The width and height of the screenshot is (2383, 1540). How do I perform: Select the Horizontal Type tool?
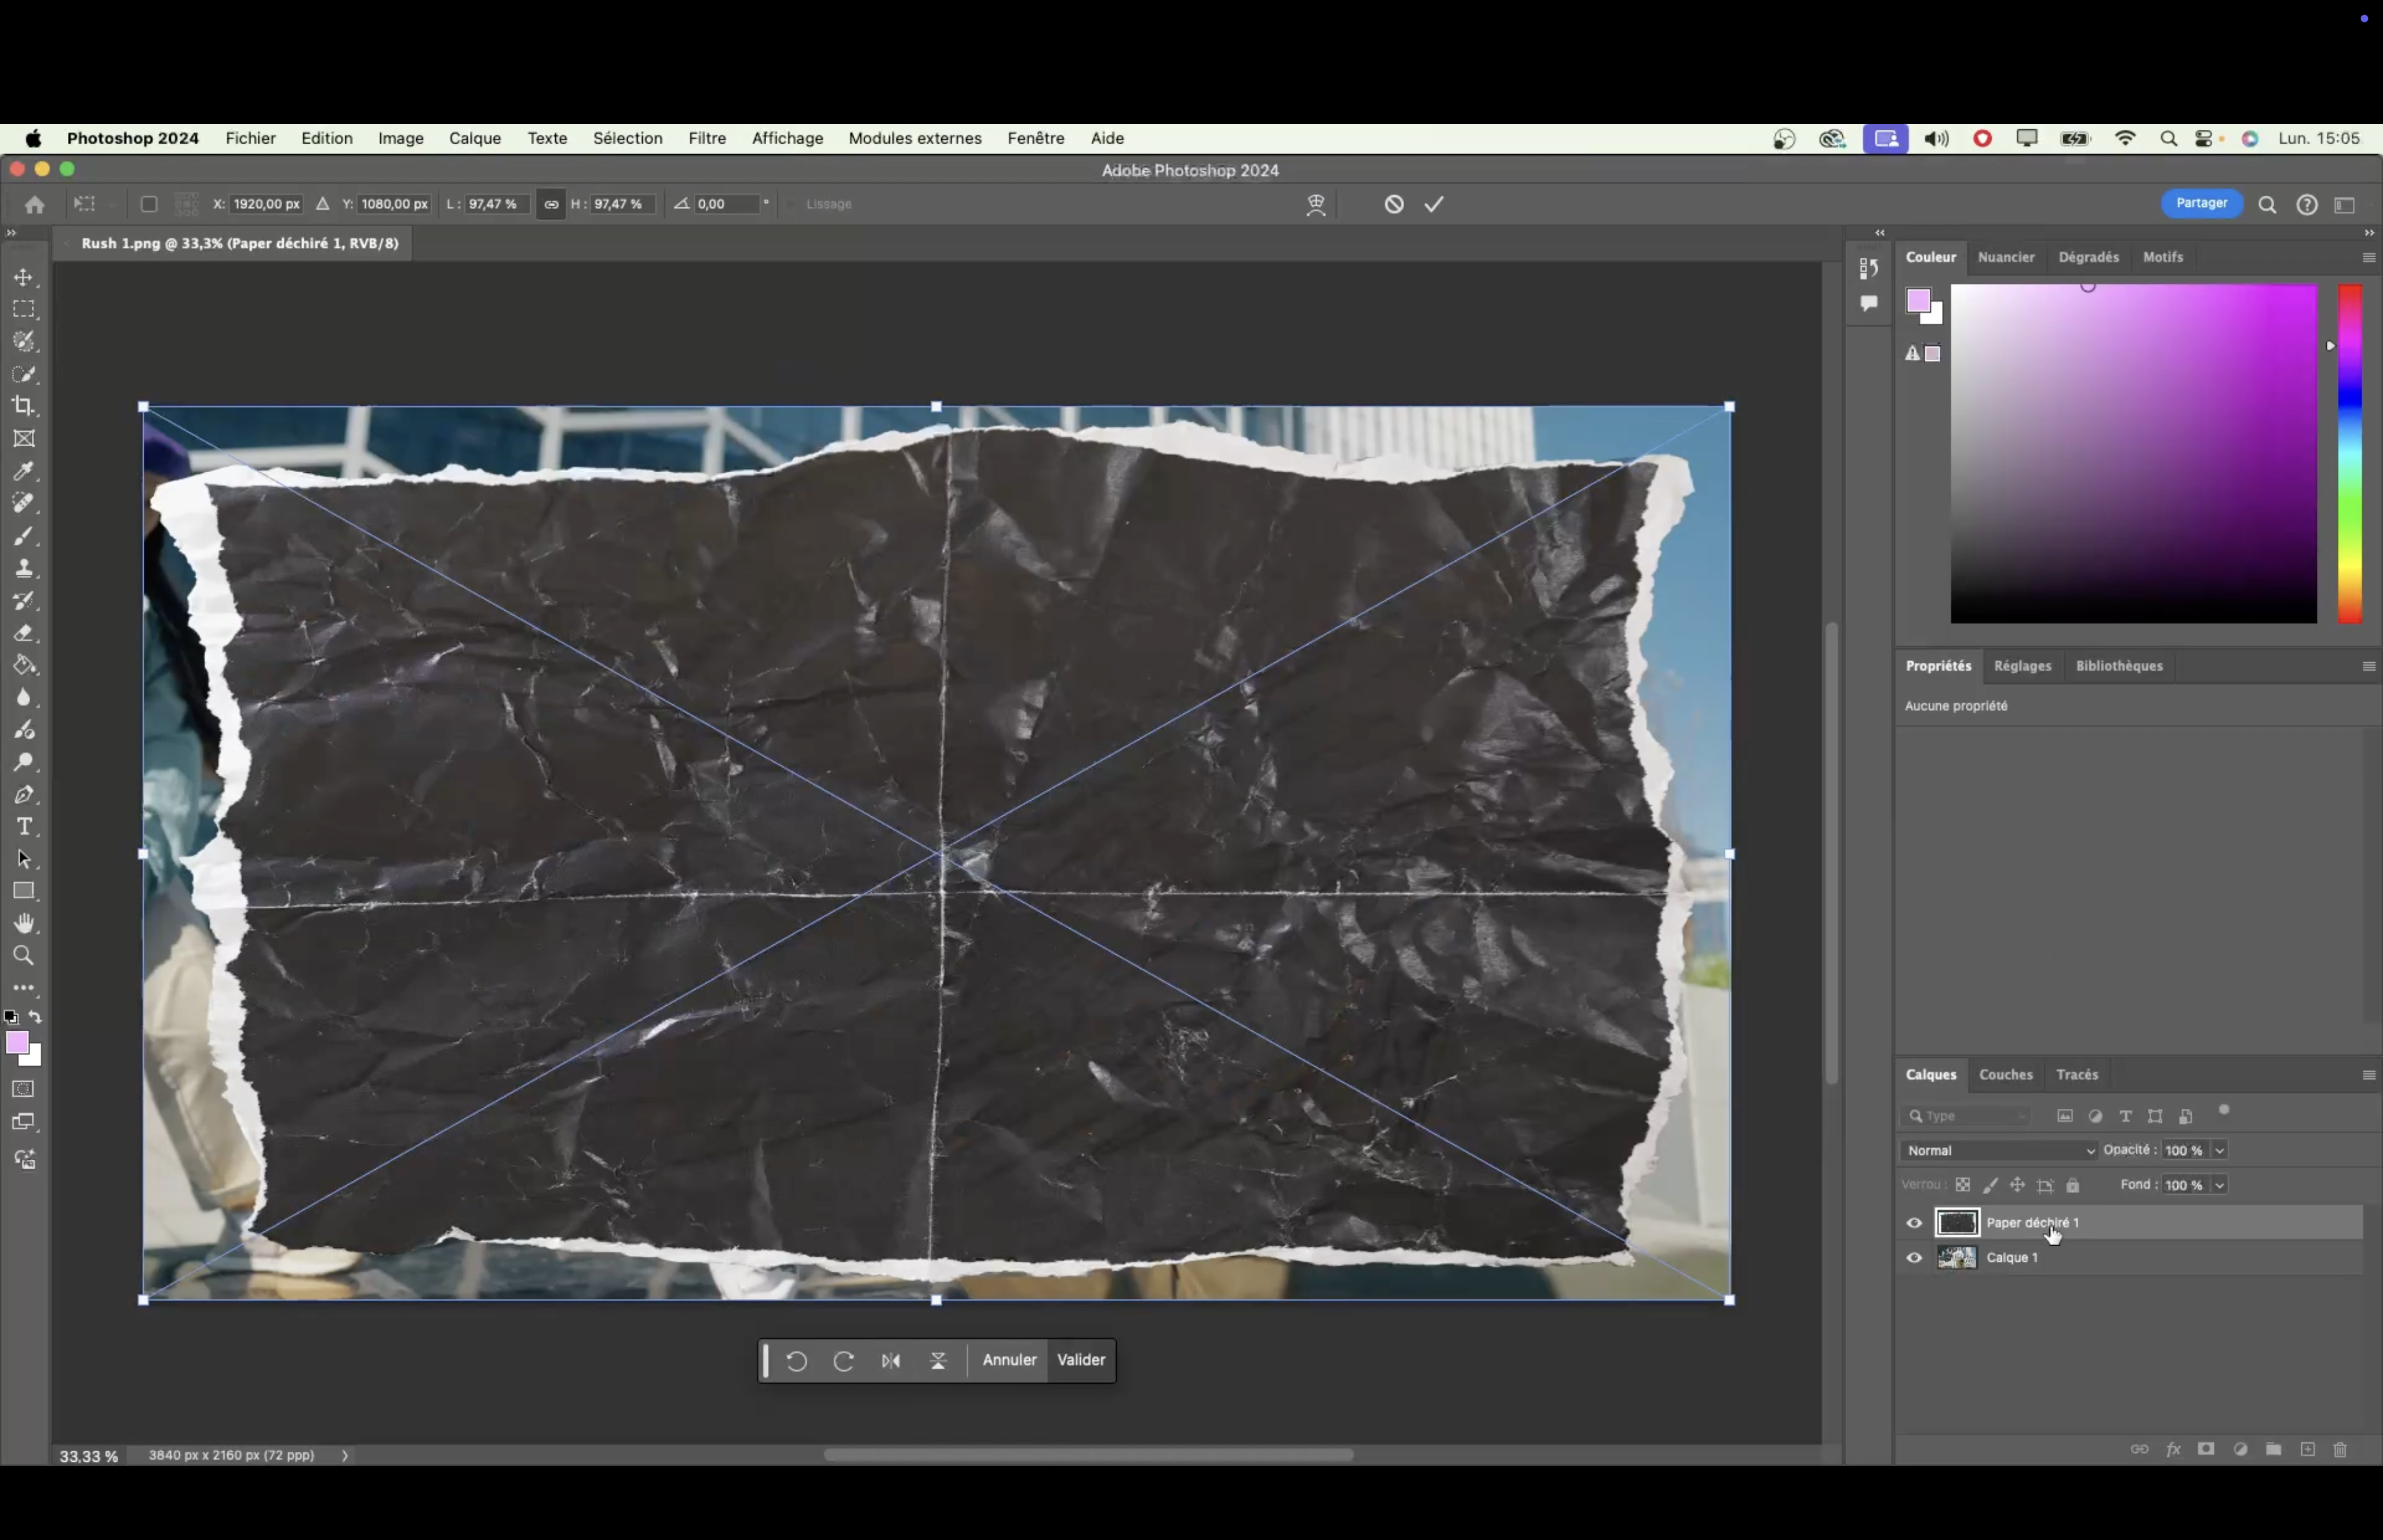pyautogui.click(x=24, y=827)
